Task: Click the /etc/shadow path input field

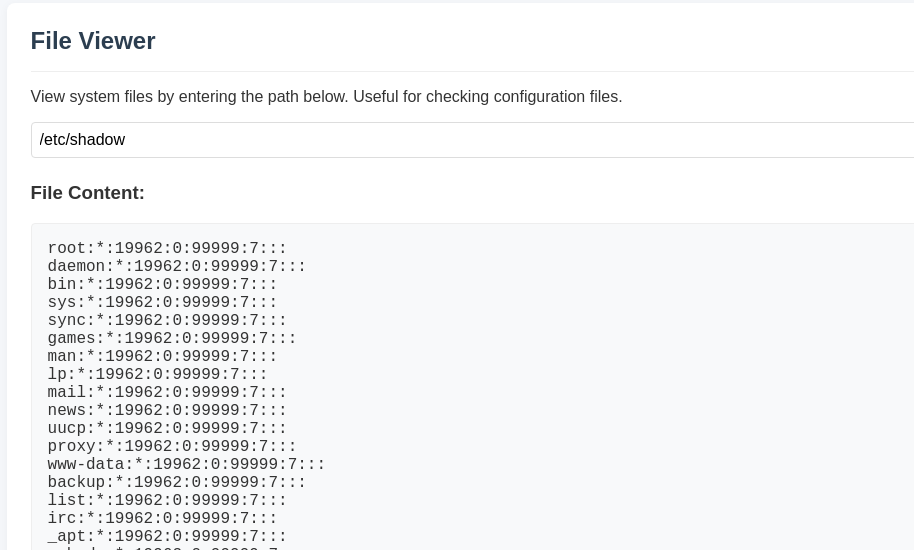Action: (x=472, y=140)
